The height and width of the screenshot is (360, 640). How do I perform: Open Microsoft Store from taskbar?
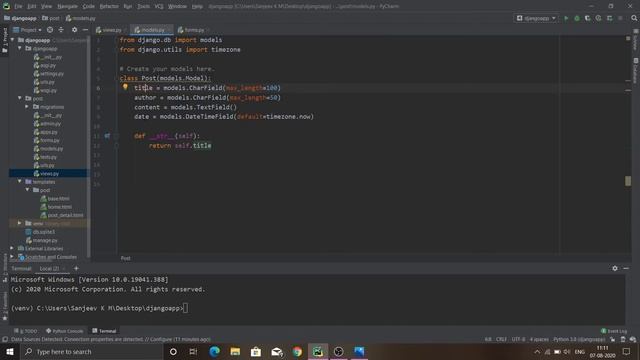pos(256,351)
